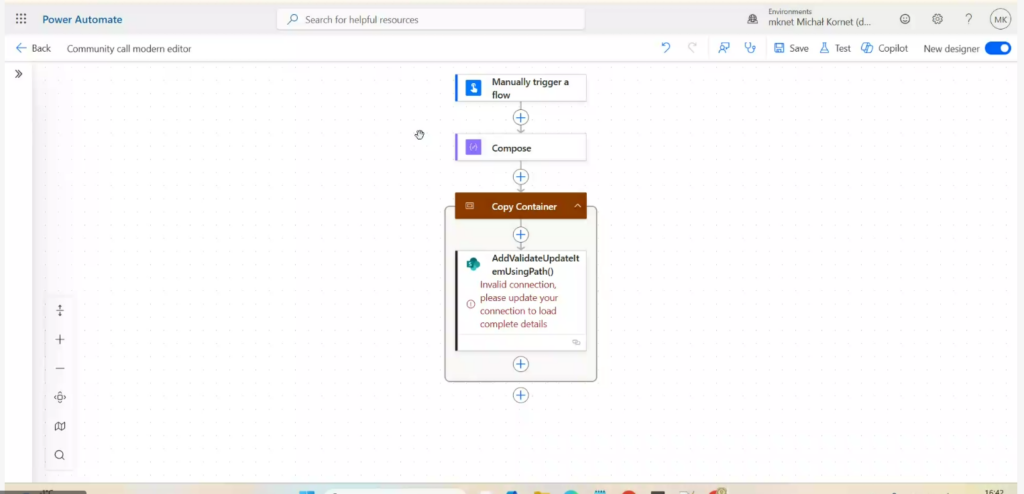Redo the last change

click(692, 48)
